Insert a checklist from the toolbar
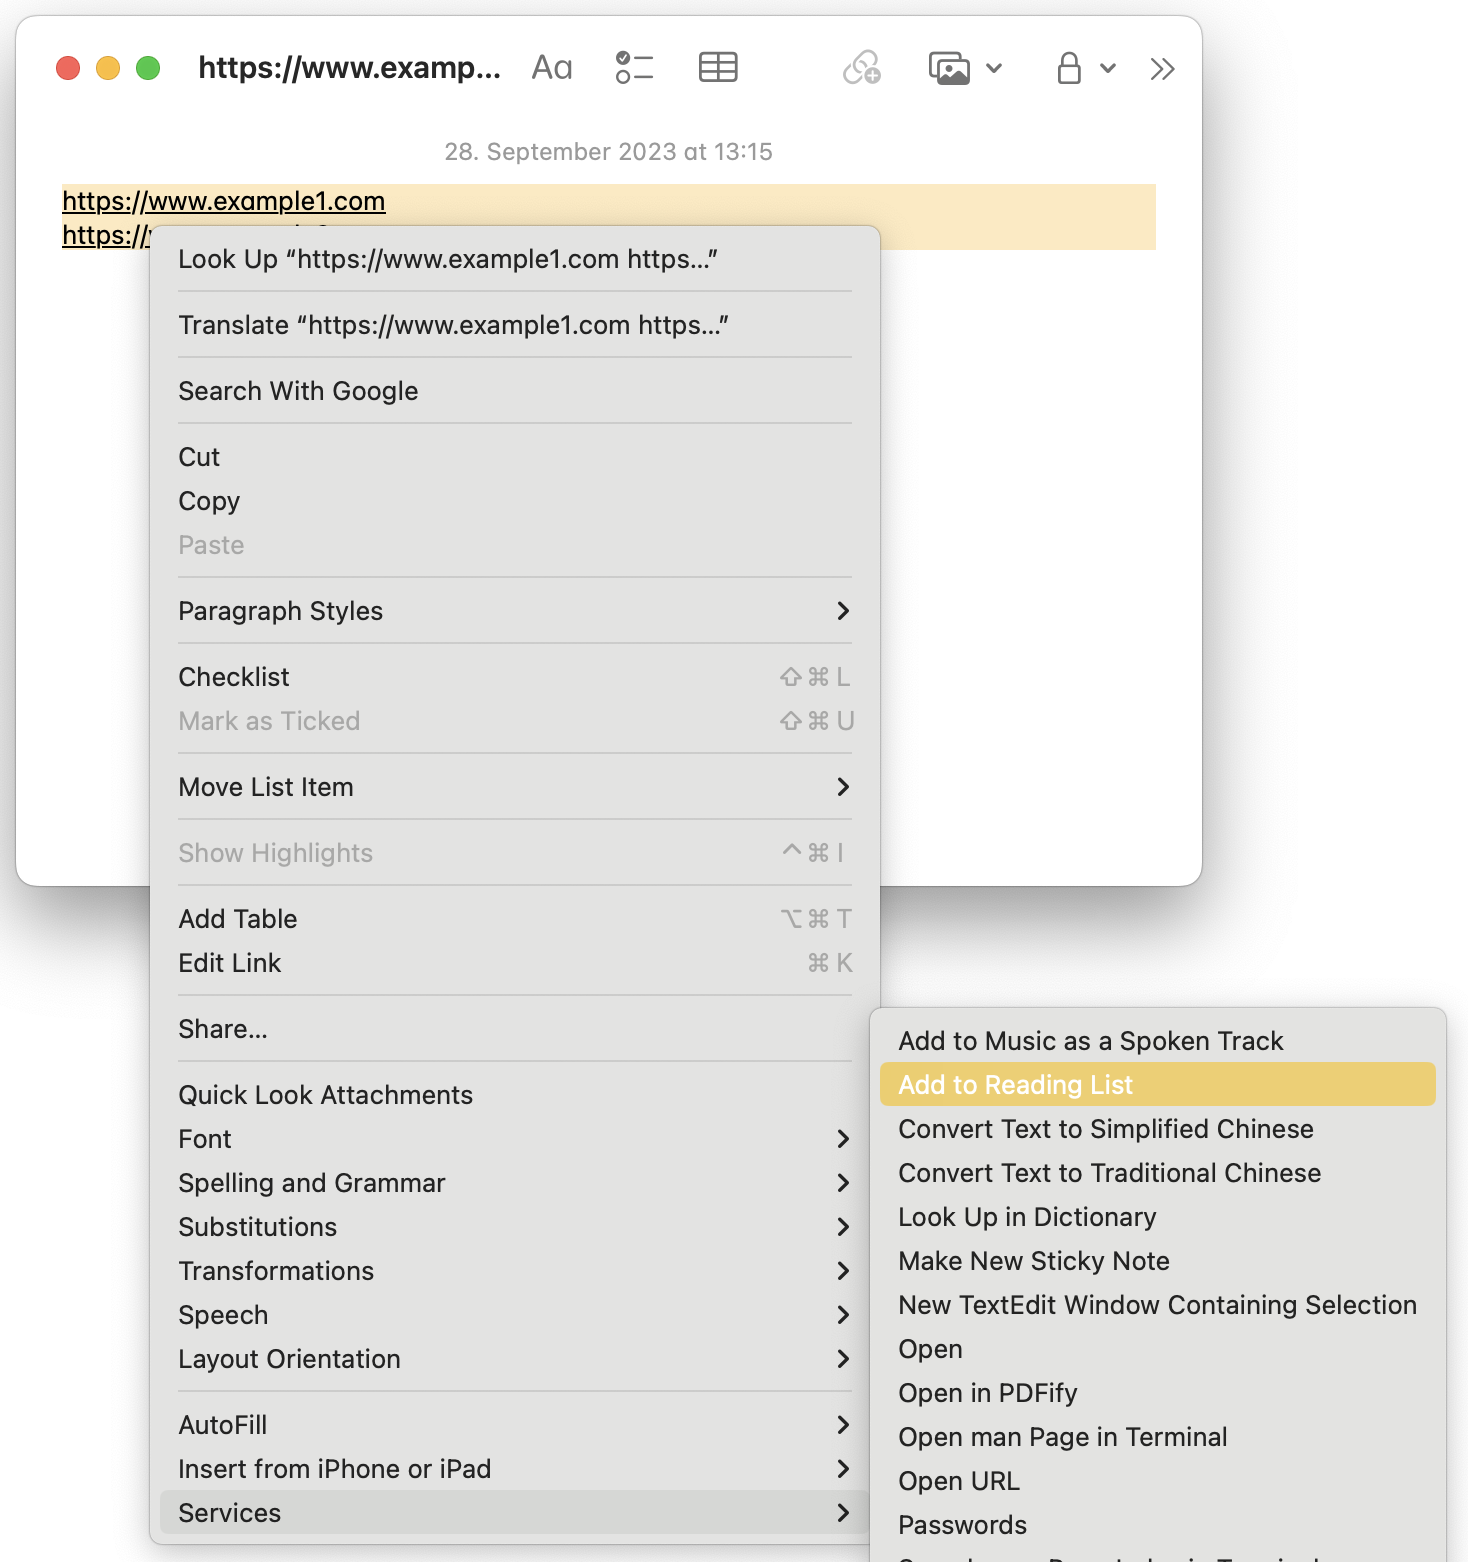Screen dimensions: 1468x1562 point(634,67)
